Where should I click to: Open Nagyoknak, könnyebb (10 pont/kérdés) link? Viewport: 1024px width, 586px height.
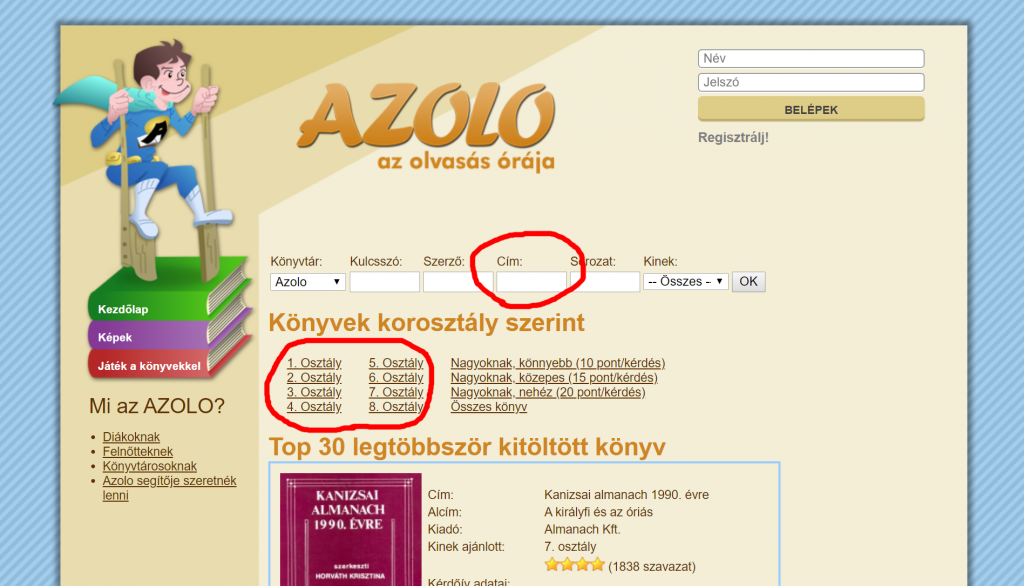point(558,363)
